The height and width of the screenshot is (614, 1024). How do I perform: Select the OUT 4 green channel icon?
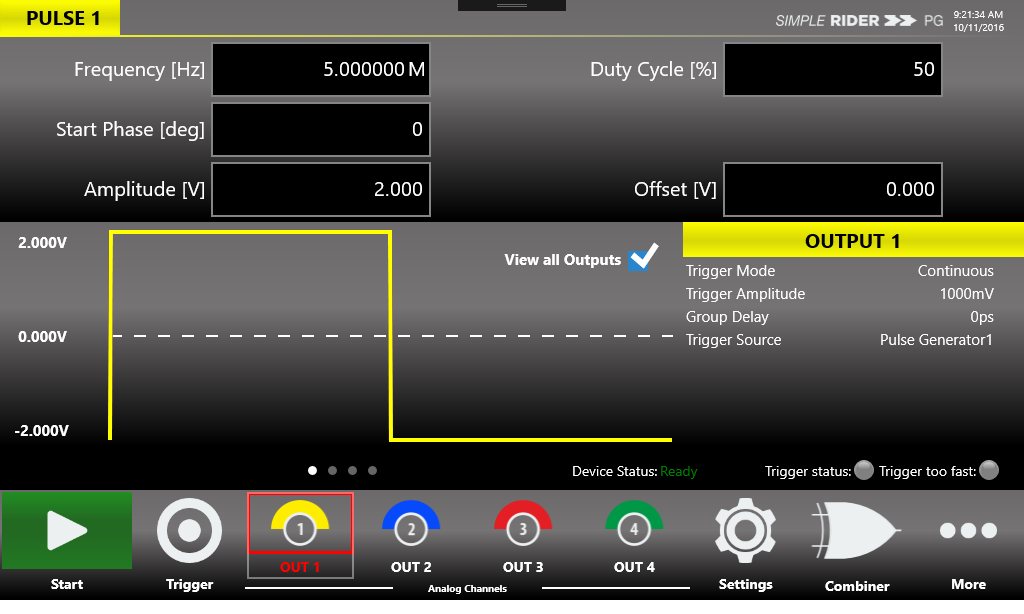point(633,525)
